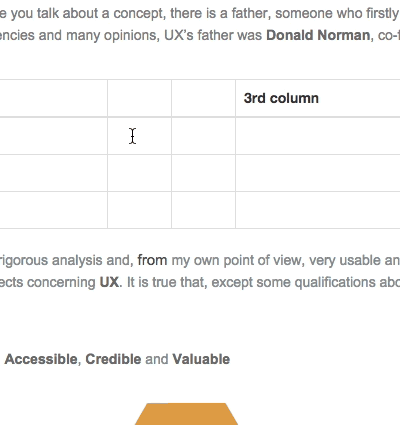Click the first body-row cell containing the text cursor
Image resolution: width=400 pixels, height=425 pixels.
pos(140,136)
